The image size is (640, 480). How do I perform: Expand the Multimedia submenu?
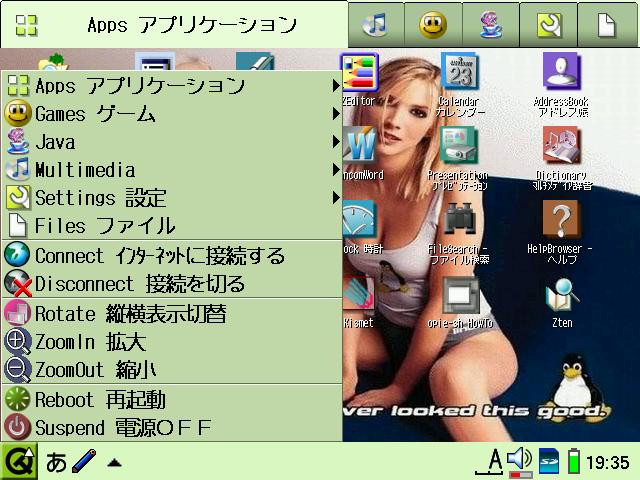(x=336, y=170)
